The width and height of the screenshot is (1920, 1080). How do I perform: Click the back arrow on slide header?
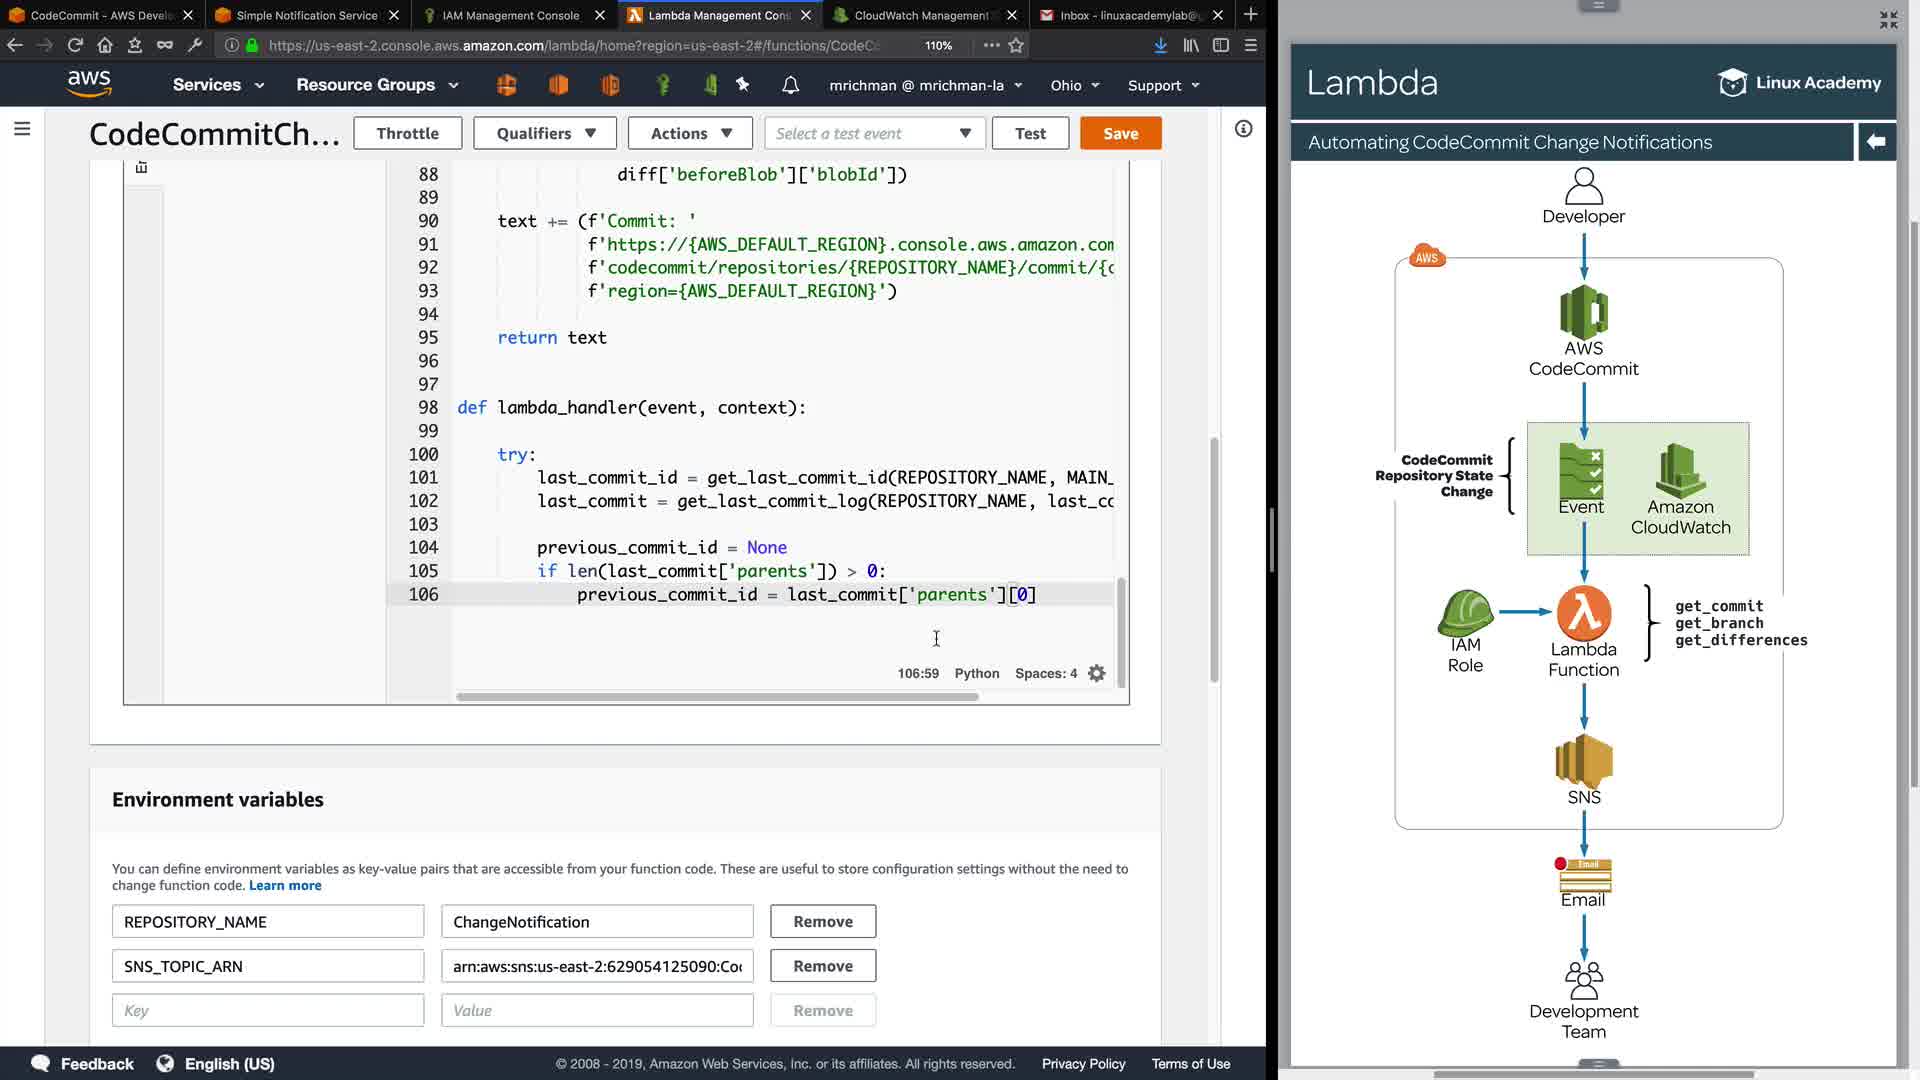point(1876,142)
